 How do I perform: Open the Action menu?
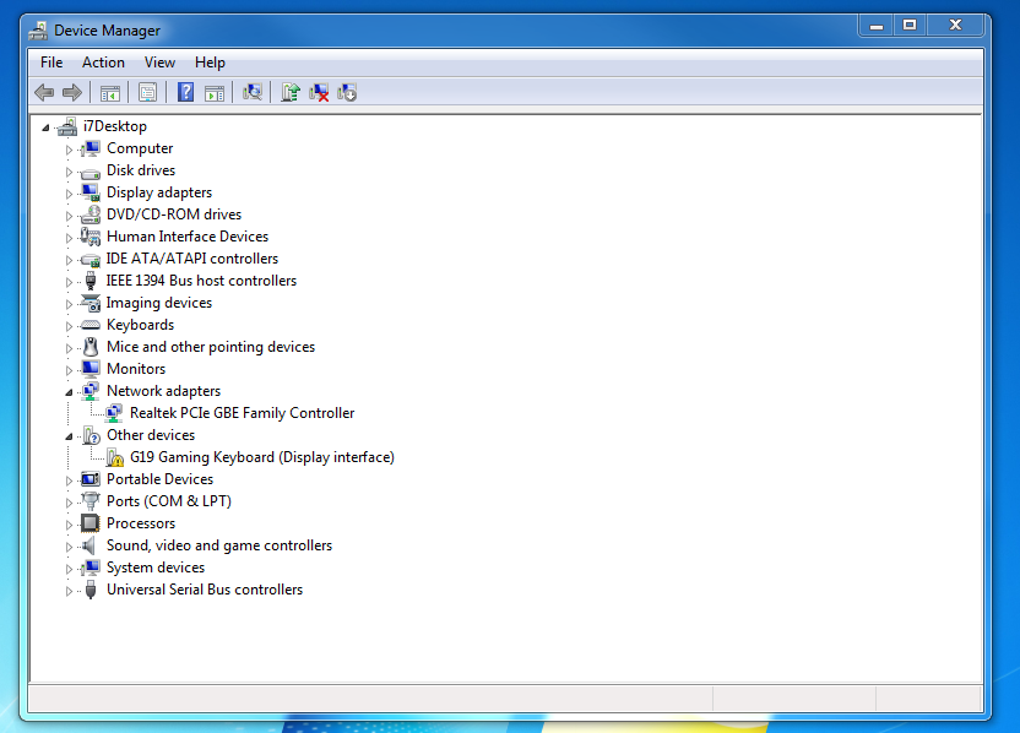(103, 62)
